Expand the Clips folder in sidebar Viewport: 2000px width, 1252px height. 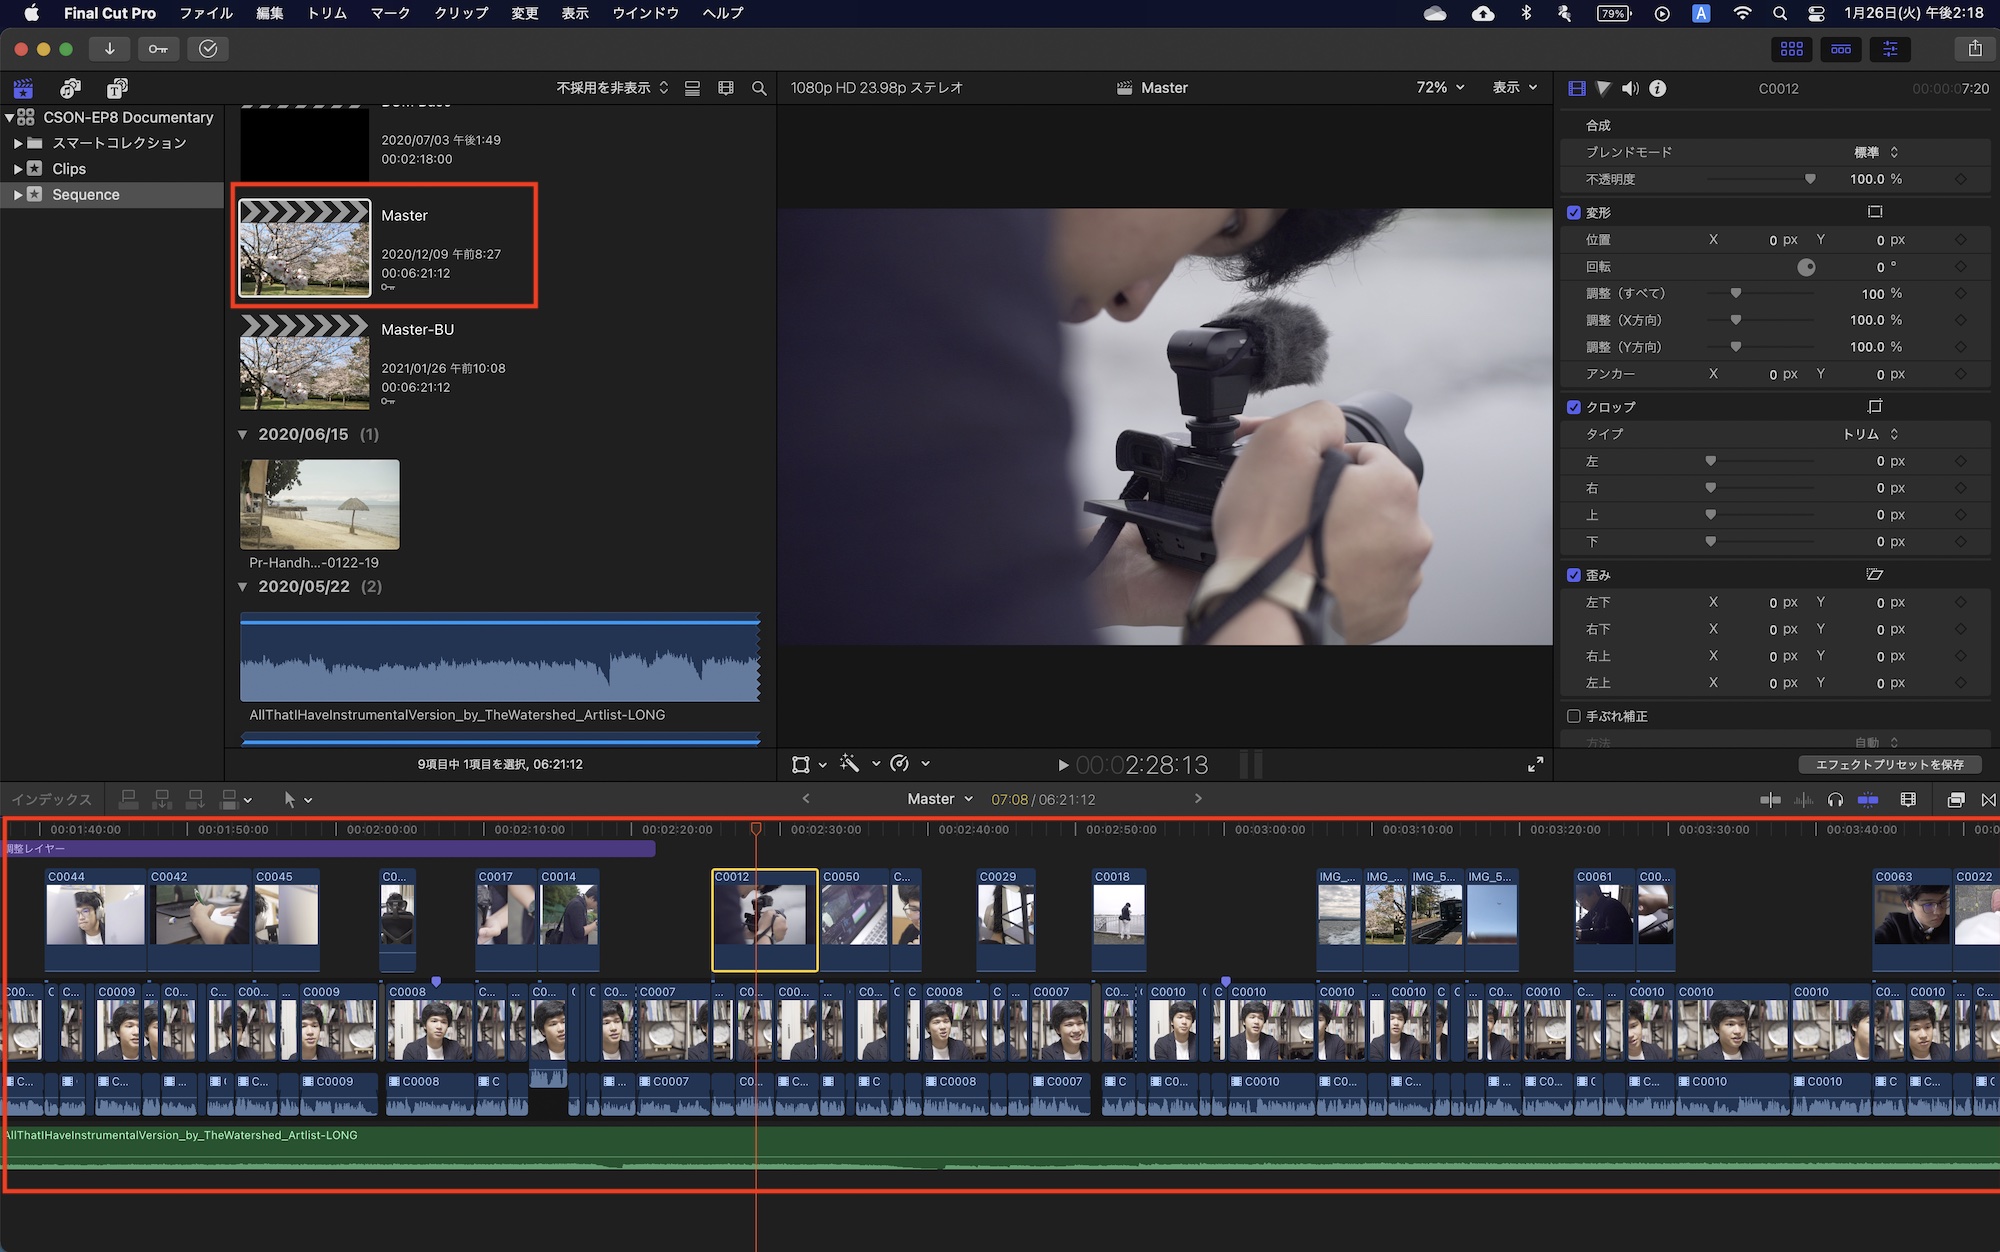[18, 169]
